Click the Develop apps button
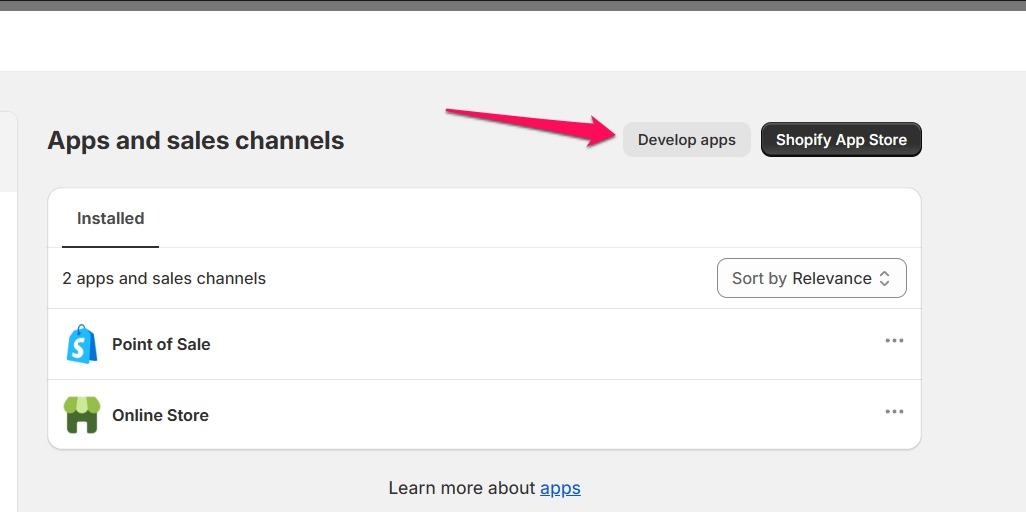 point(686,139)
